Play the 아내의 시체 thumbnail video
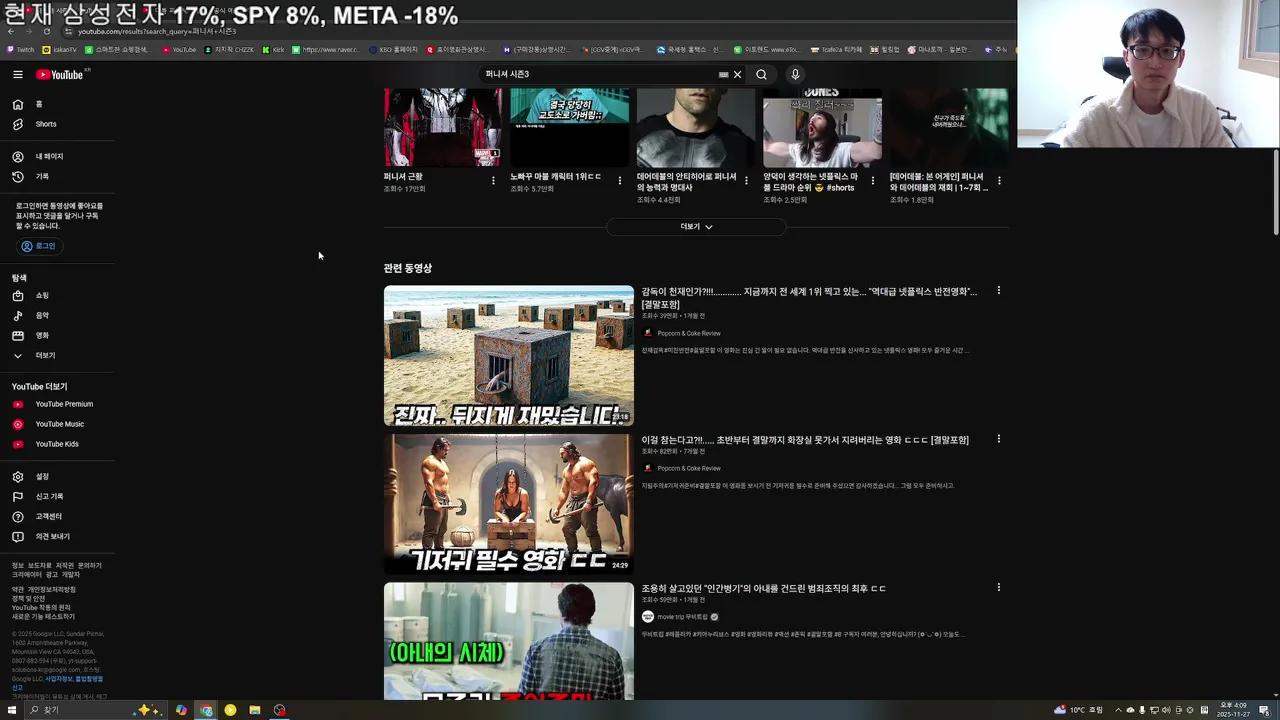 pos(509,641)
